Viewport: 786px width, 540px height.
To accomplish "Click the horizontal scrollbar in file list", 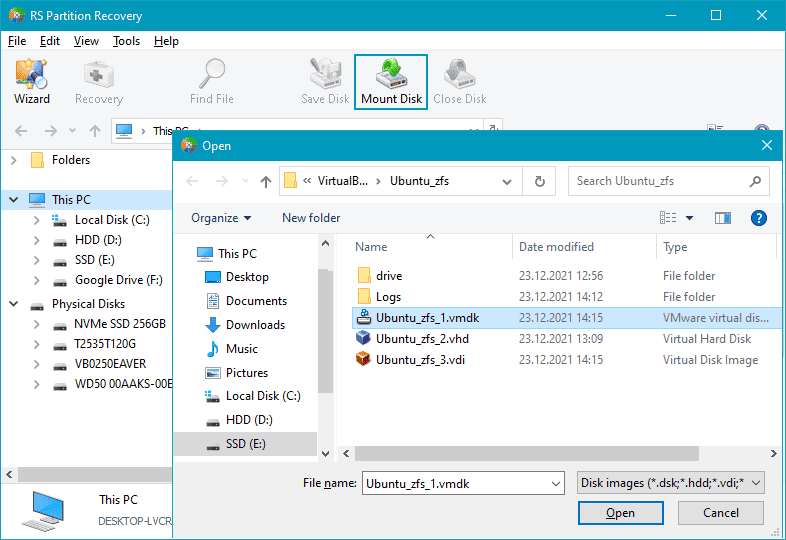I will point(526,453).
